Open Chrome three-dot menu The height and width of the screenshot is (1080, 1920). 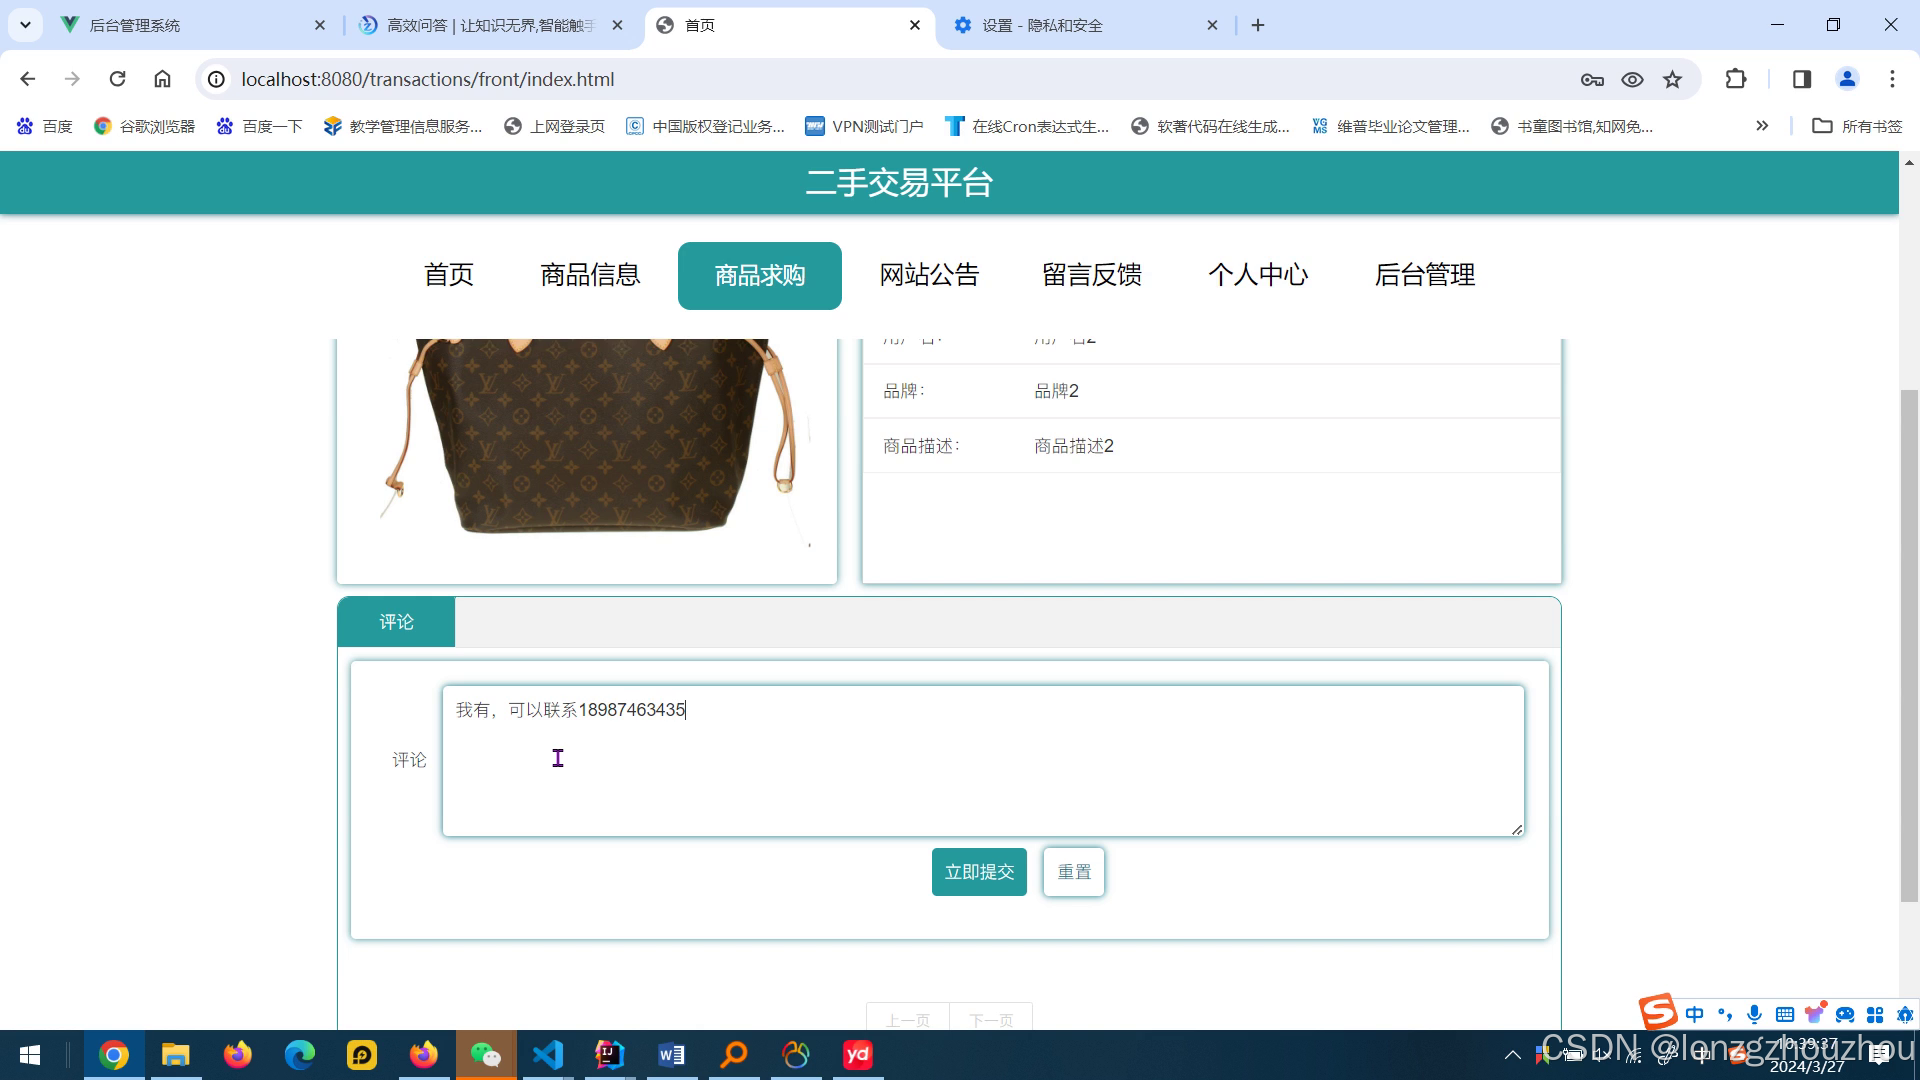pyautogui.click(x=1892, y=79)
